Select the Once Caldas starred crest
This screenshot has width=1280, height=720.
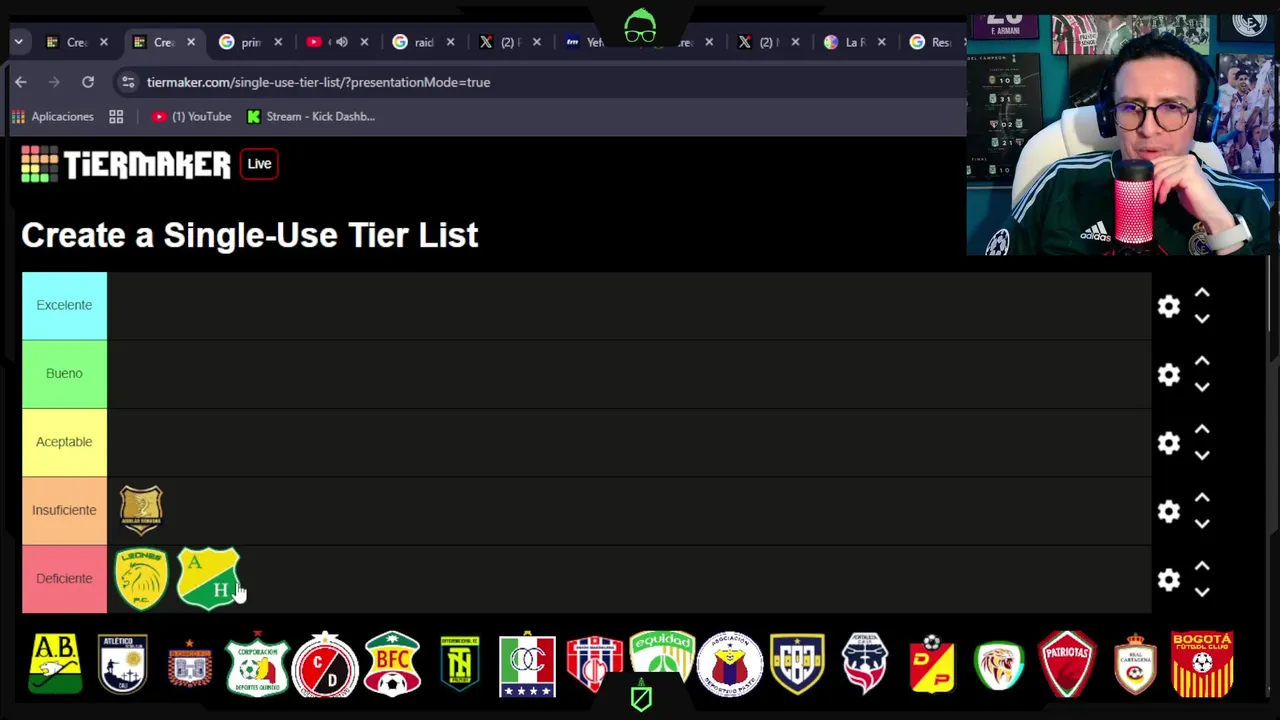pos(527,663)
